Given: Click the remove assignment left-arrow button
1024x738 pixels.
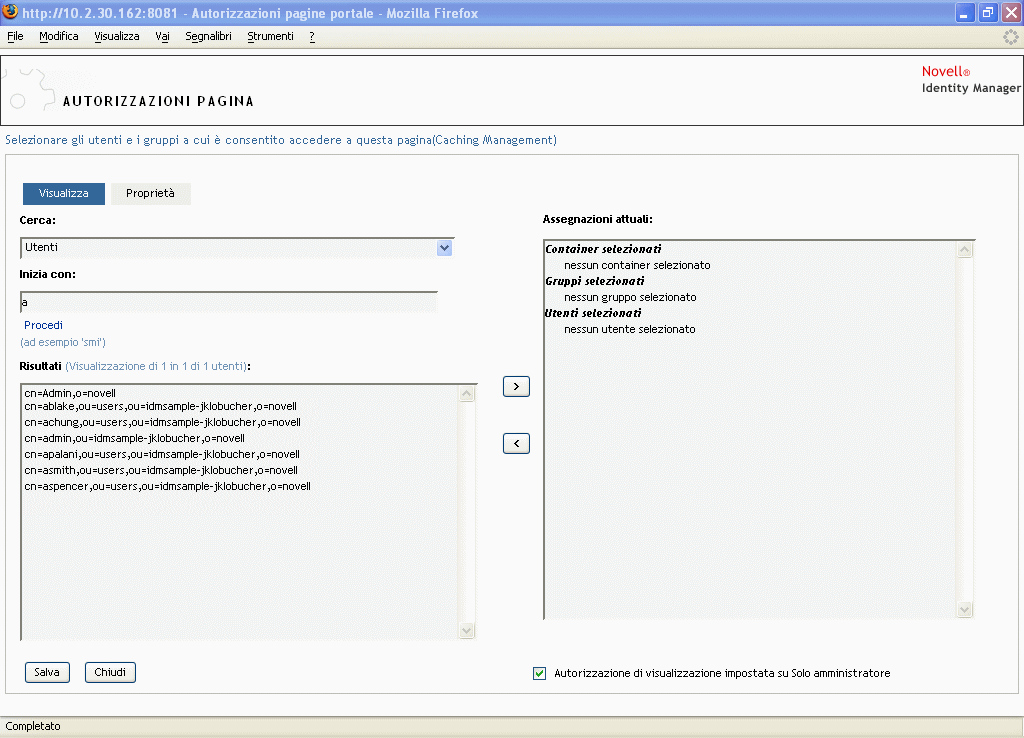Looking at the screenshot, I should [516, 443].
